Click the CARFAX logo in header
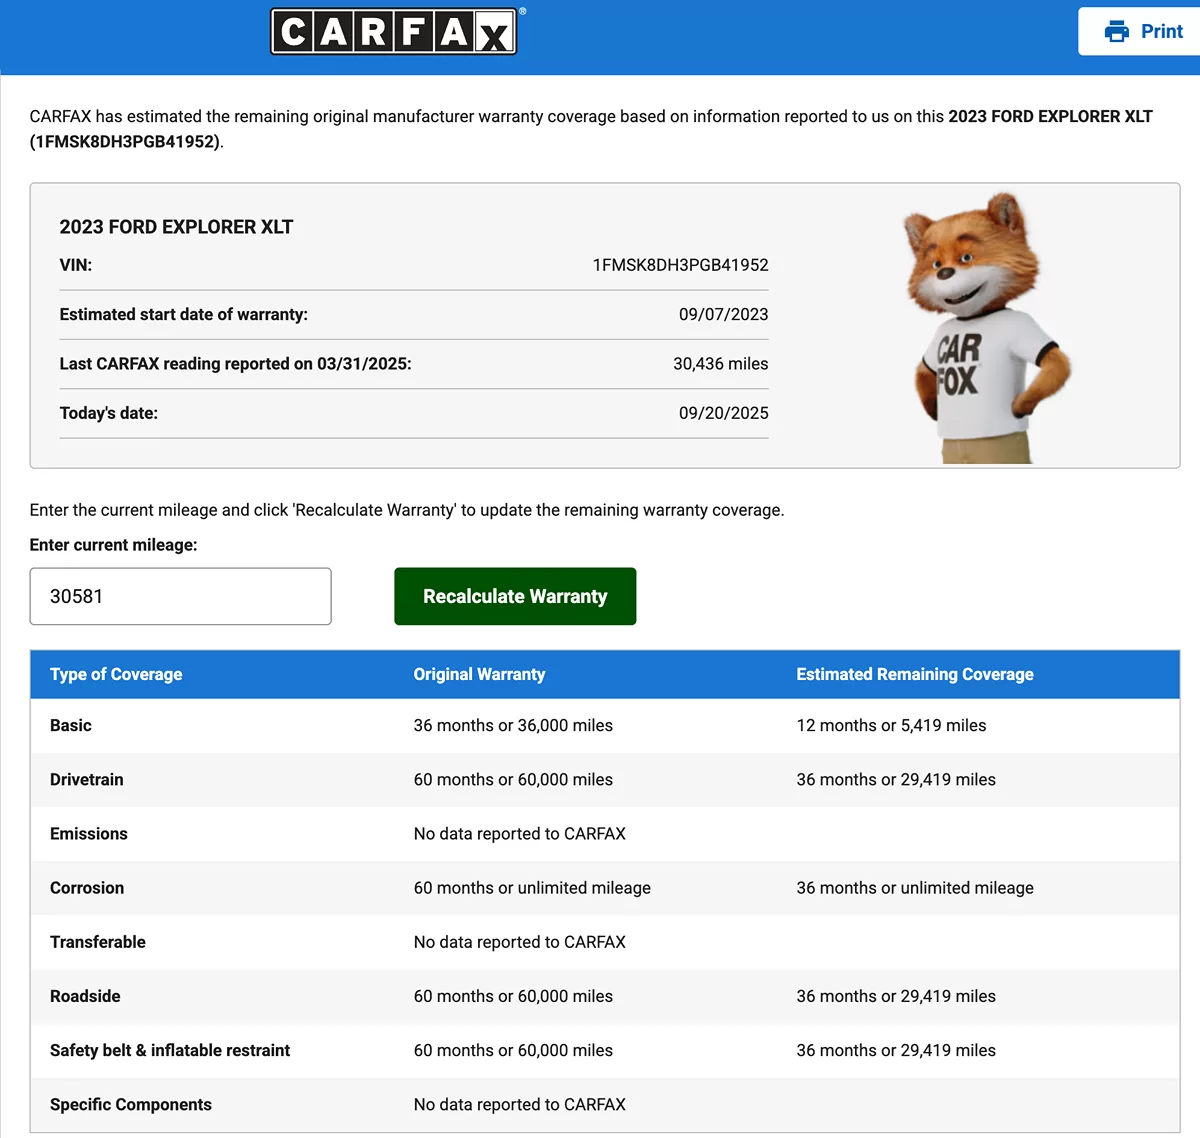1200x1138 pixels. click(x=394, y=32)
